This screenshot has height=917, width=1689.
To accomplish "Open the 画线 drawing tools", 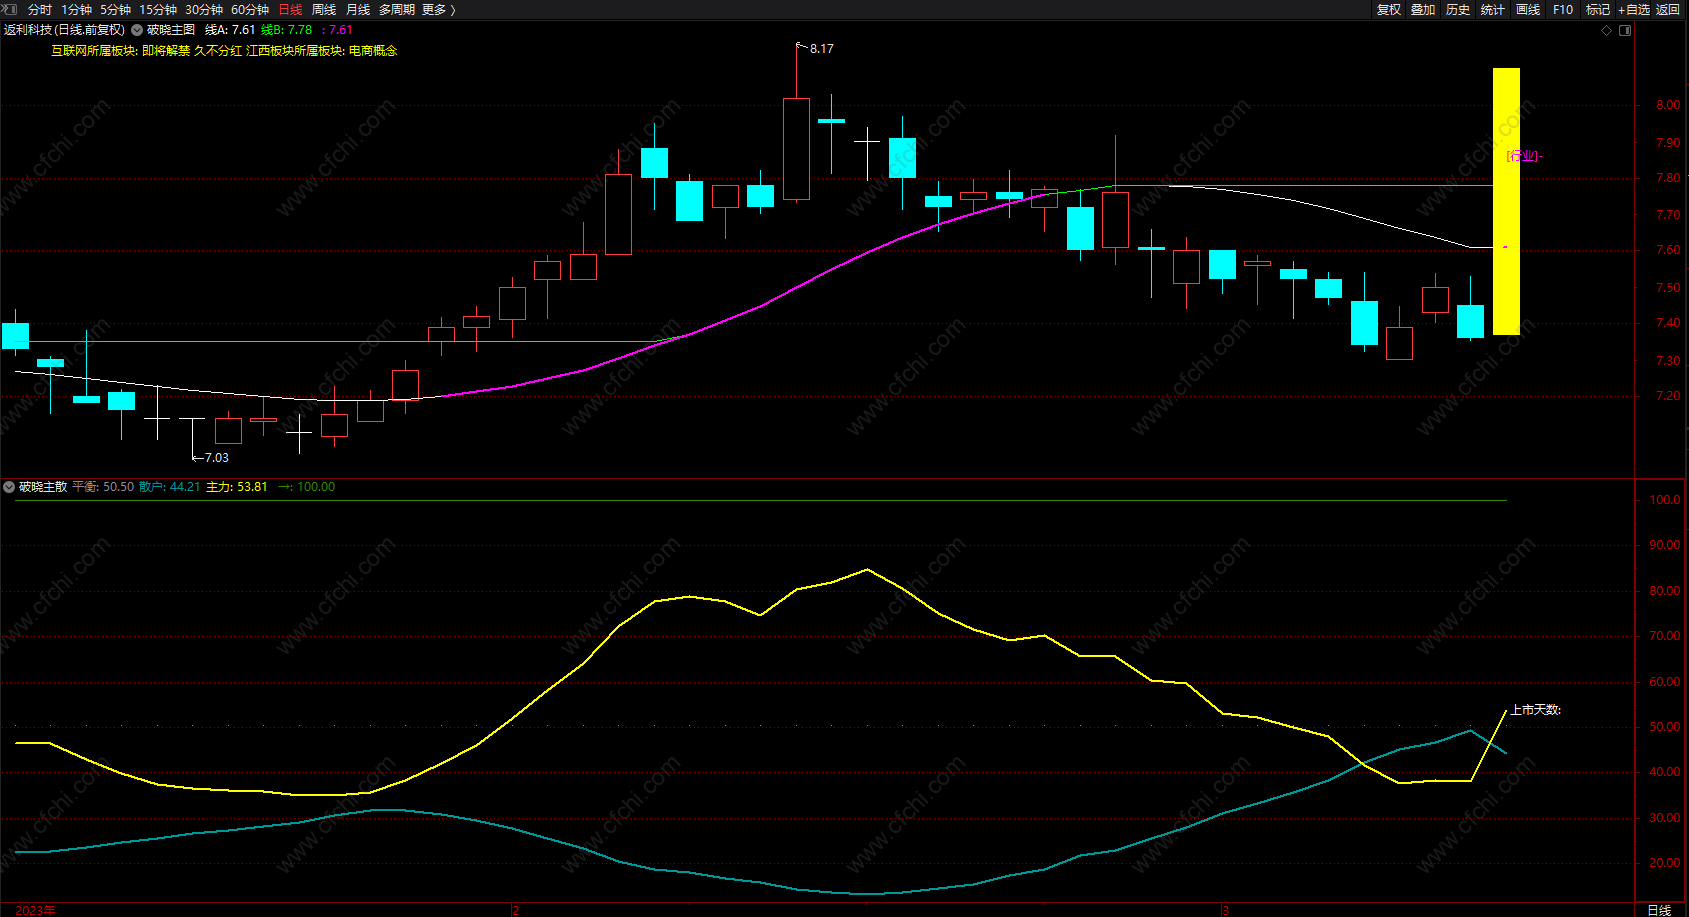I will pos(1527,10).
